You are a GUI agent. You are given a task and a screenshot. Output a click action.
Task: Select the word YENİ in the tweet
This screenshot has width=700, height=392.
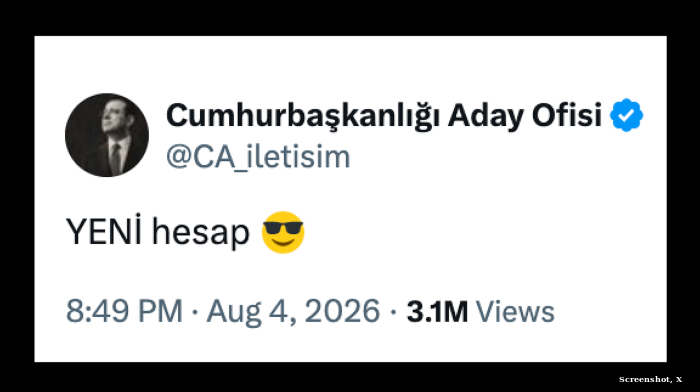click(x=104, y=231)
